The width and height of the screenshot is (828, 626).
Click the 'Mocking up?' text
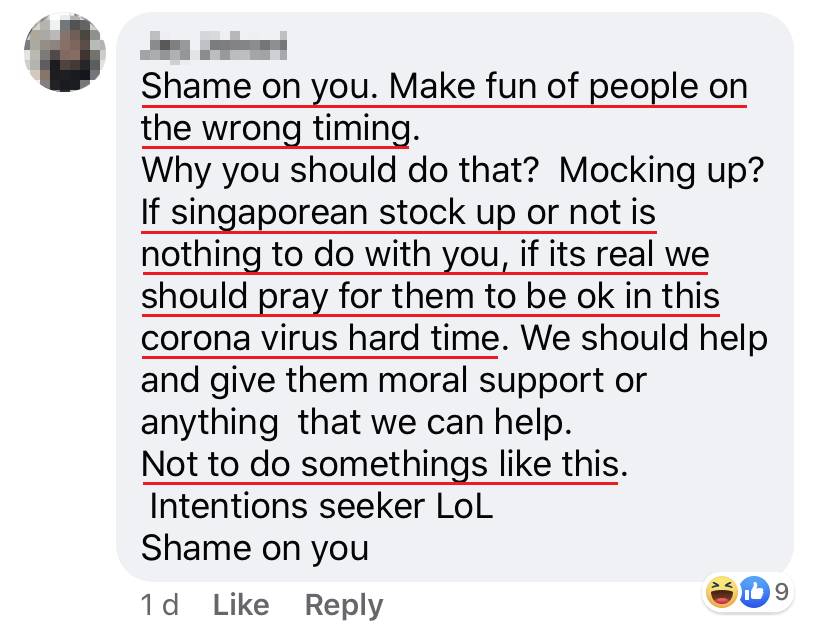(661, 171)
